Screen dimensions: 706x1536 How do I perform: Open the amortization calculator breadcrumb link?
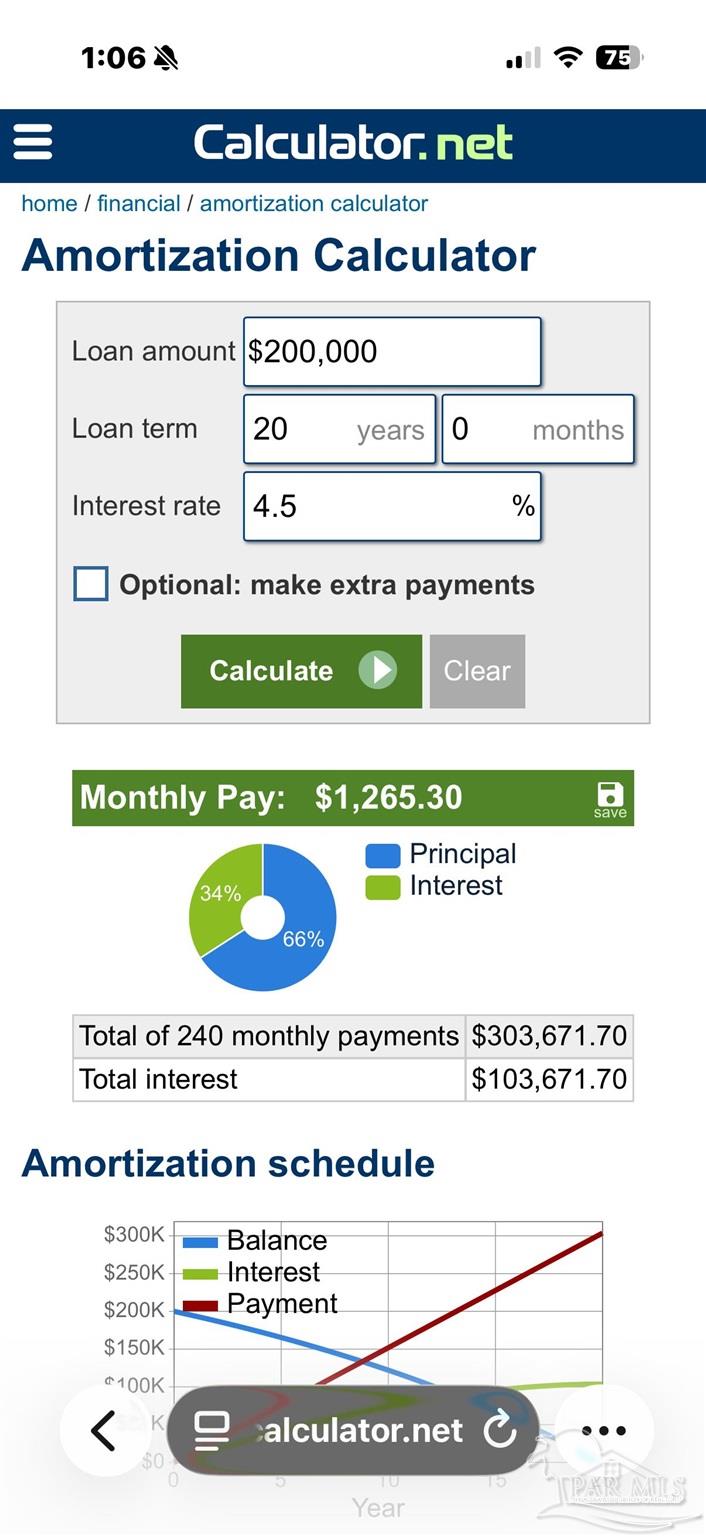[x=314, y=204]
